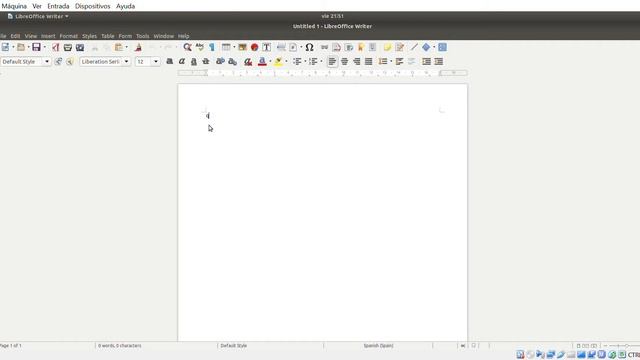Toggle Bold formatting
The height and width of the screenshot is (360, 640).
[x=169, y=62]
